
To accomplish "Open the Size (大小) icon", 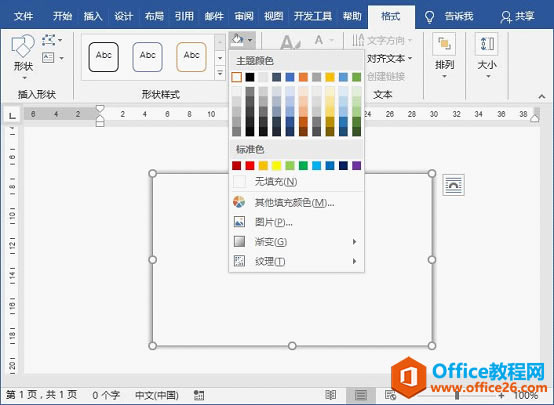I will click(487, 44).
